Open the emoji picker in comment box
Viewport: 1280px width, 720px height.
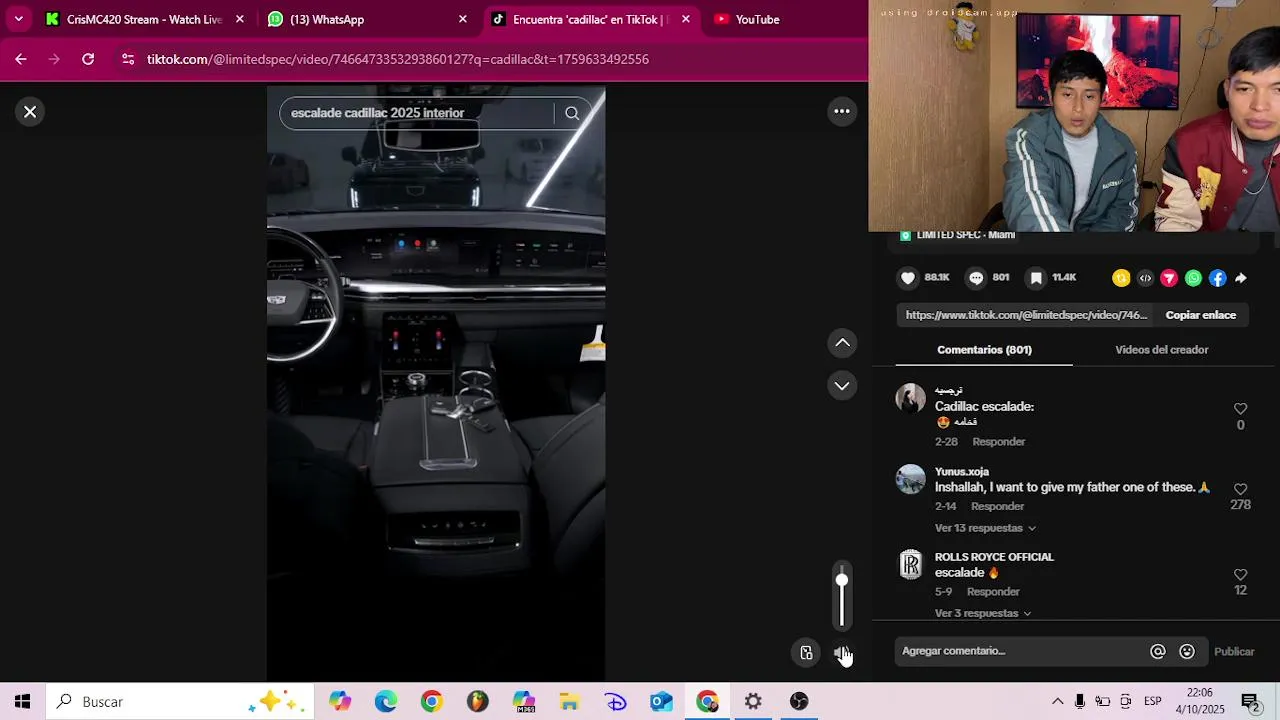[x=1187, y=651]
